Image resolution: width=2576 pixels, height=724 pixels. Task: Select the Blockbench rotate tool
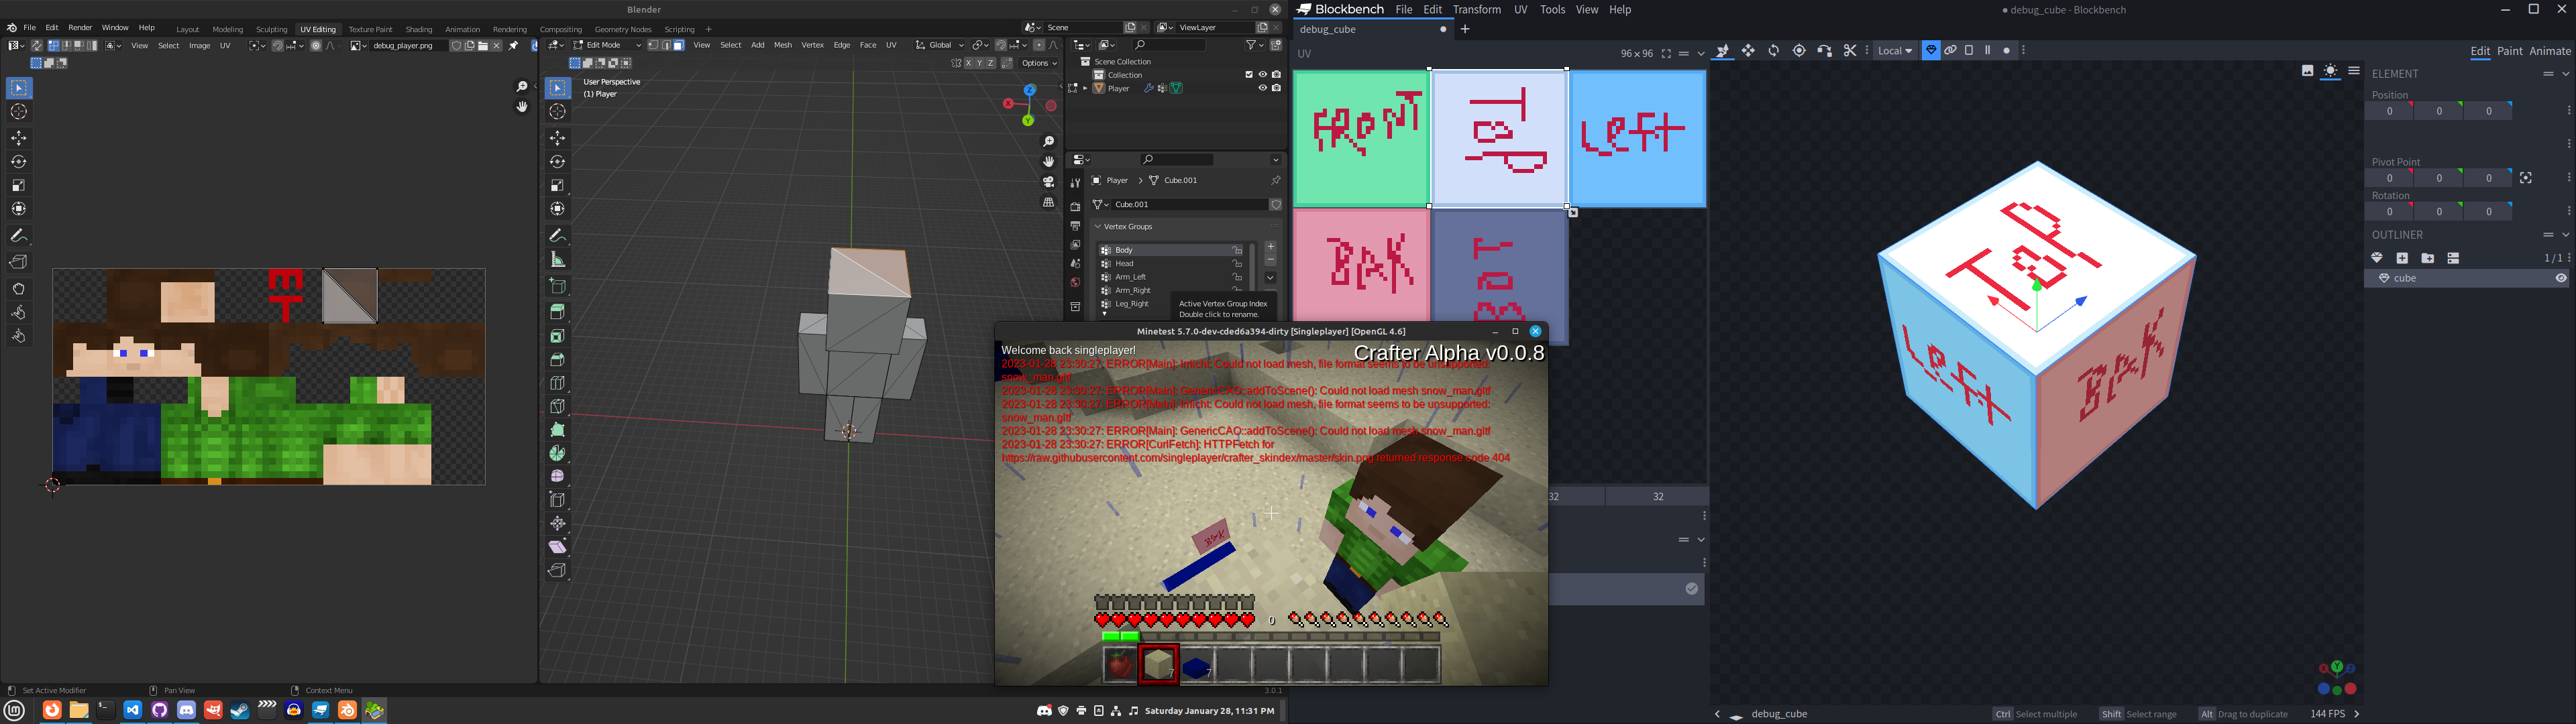[x=1773, y=51]
